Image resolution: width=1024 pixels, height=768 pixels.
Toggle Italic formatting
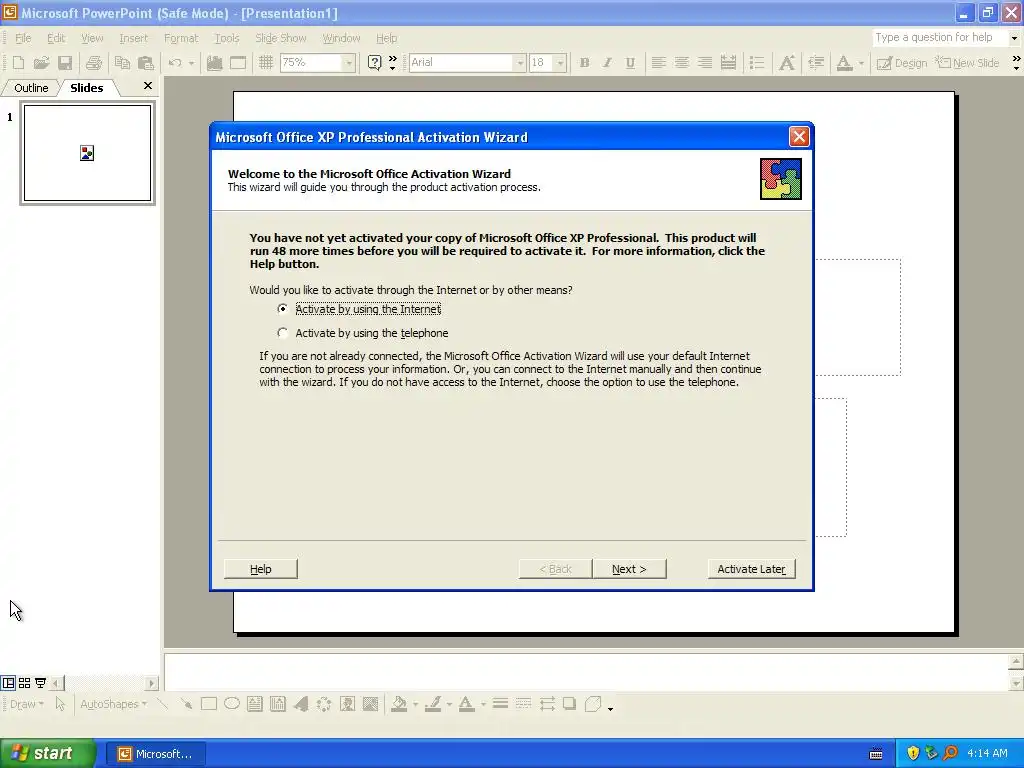point(607,63)
